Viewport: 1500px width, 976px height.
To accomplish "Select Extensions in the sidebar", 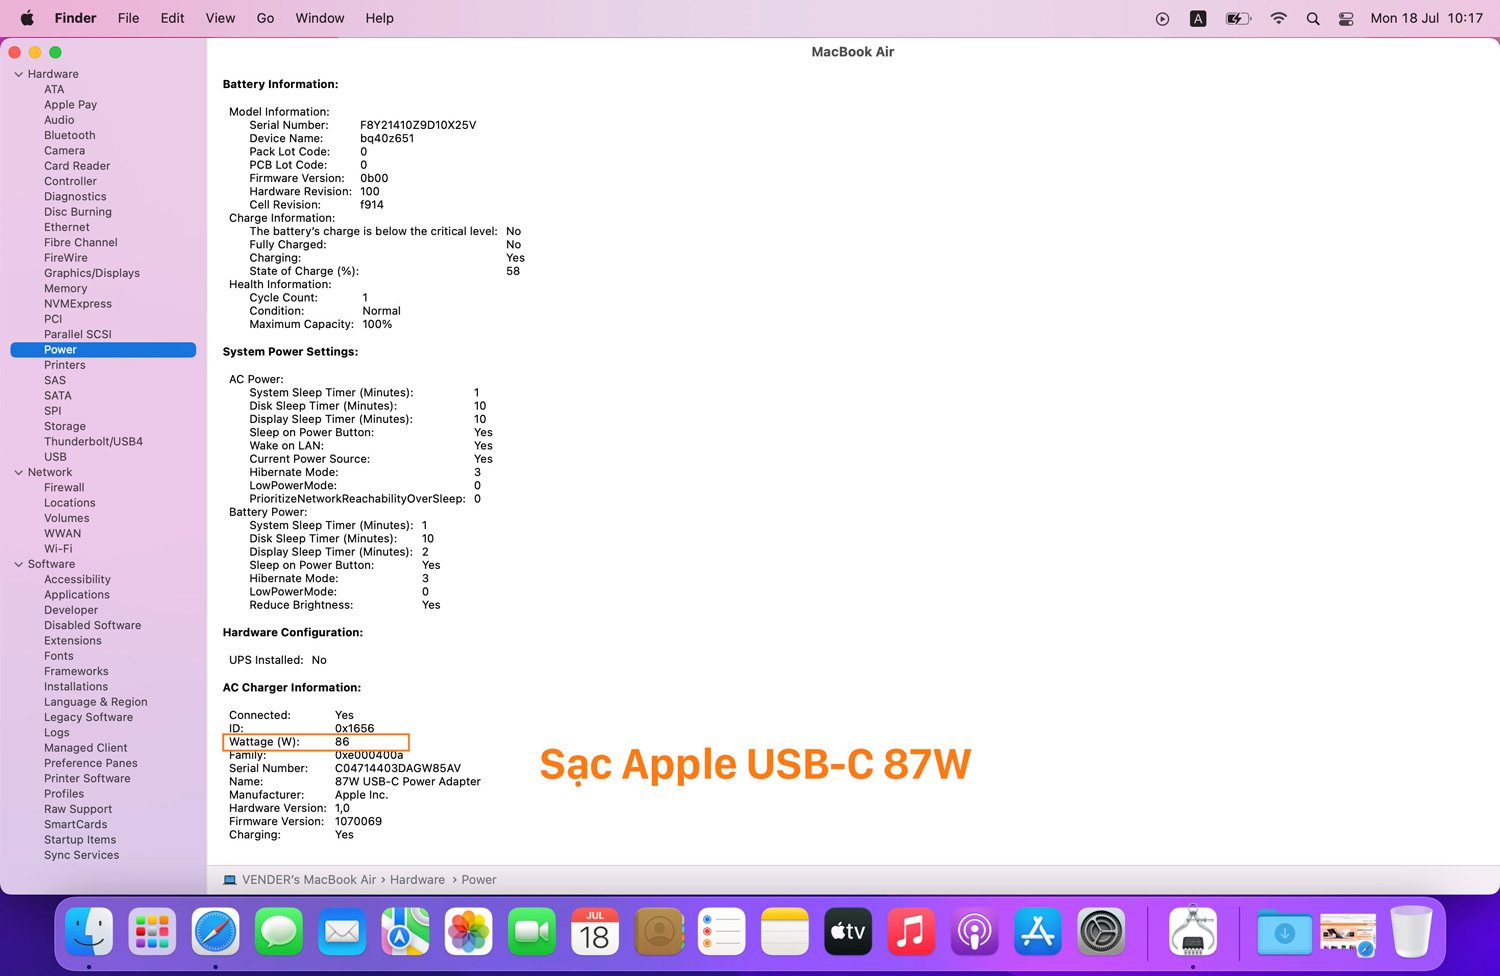I will (x=73, y=641).
